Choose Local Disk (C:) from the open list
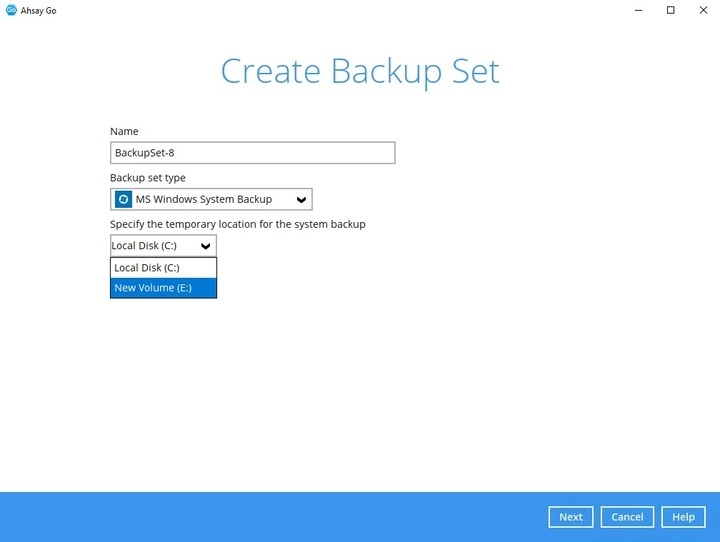 (163, 268)
